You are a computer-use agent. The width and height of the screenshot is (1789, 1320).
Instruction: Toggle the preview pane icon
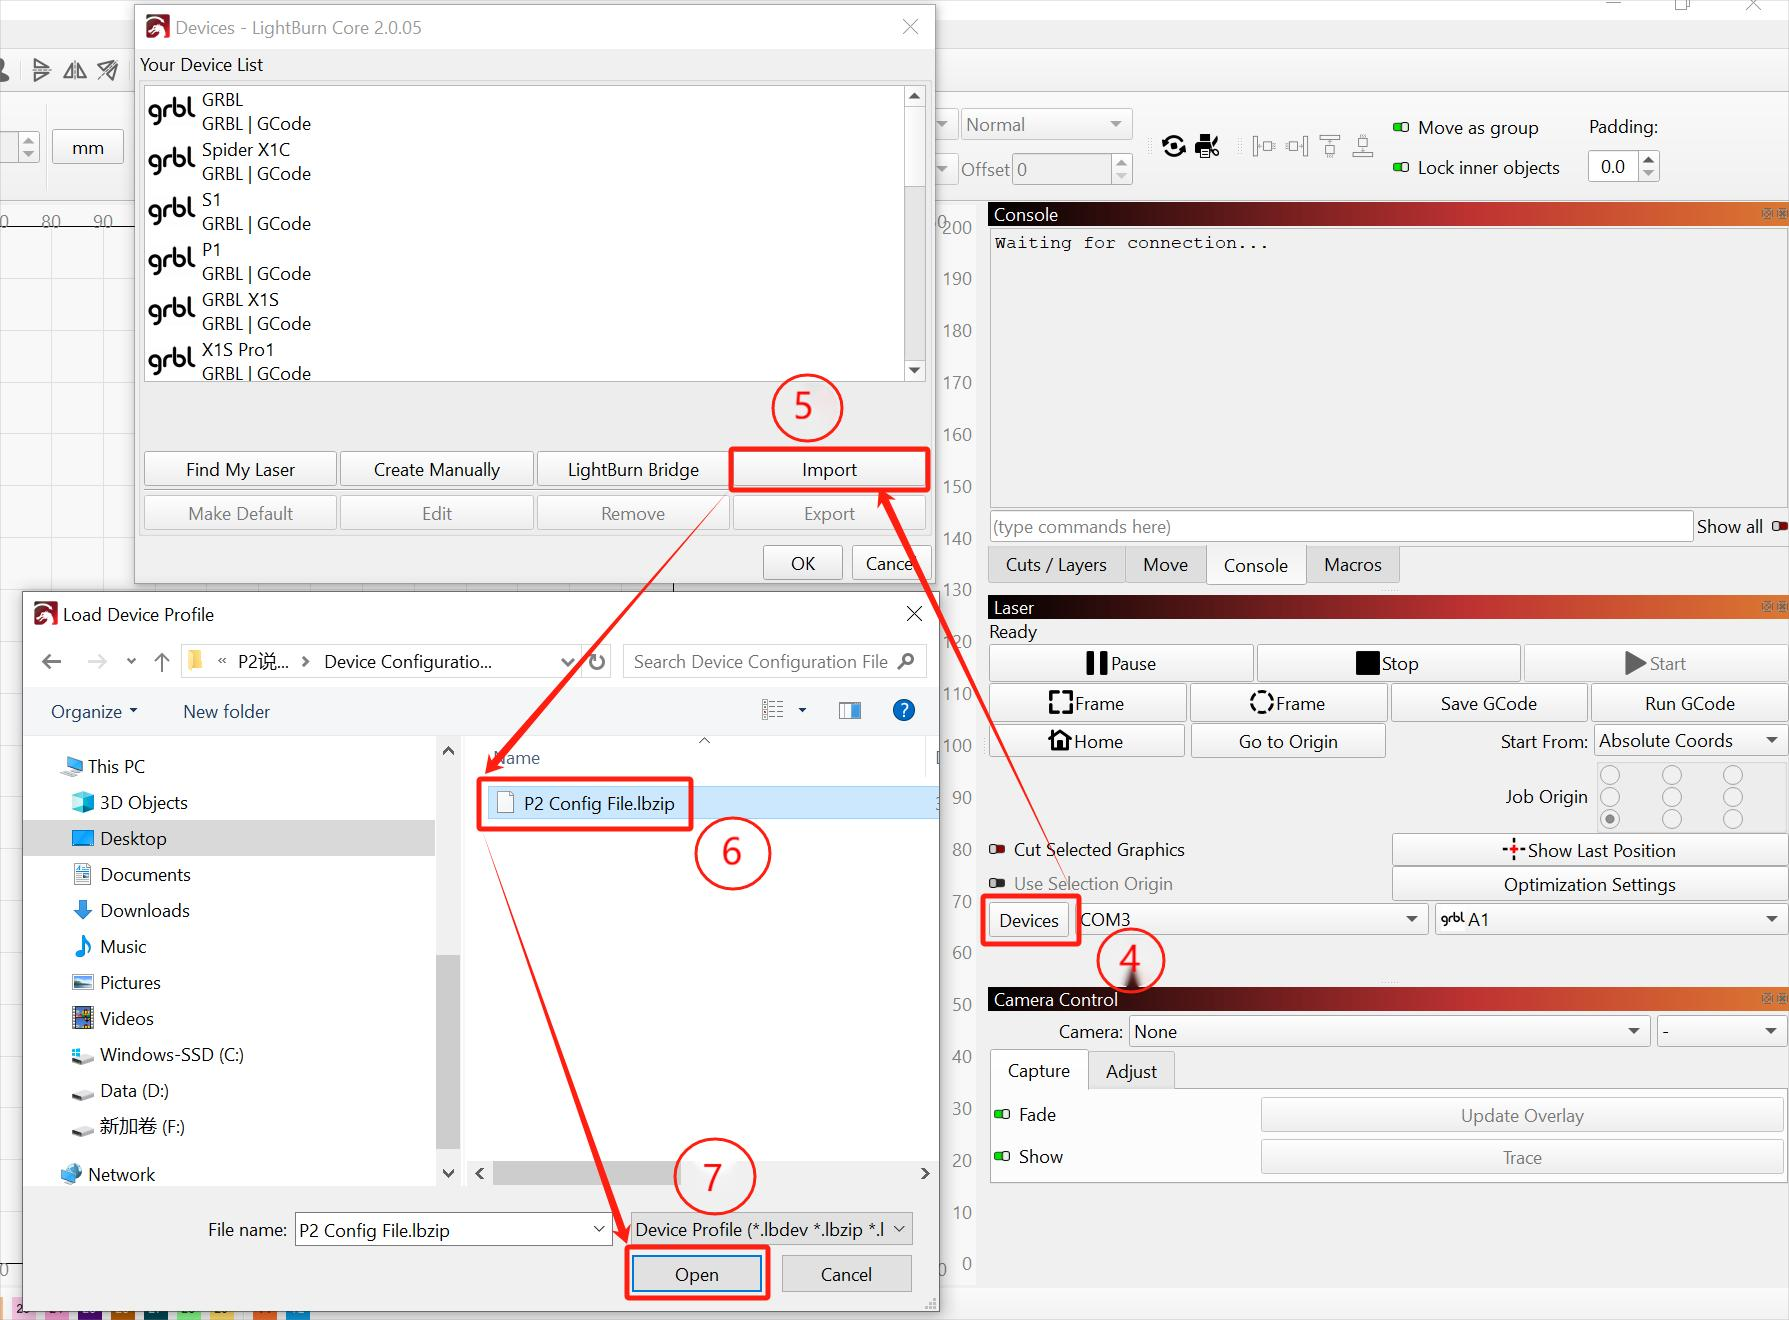click(850, 710)
